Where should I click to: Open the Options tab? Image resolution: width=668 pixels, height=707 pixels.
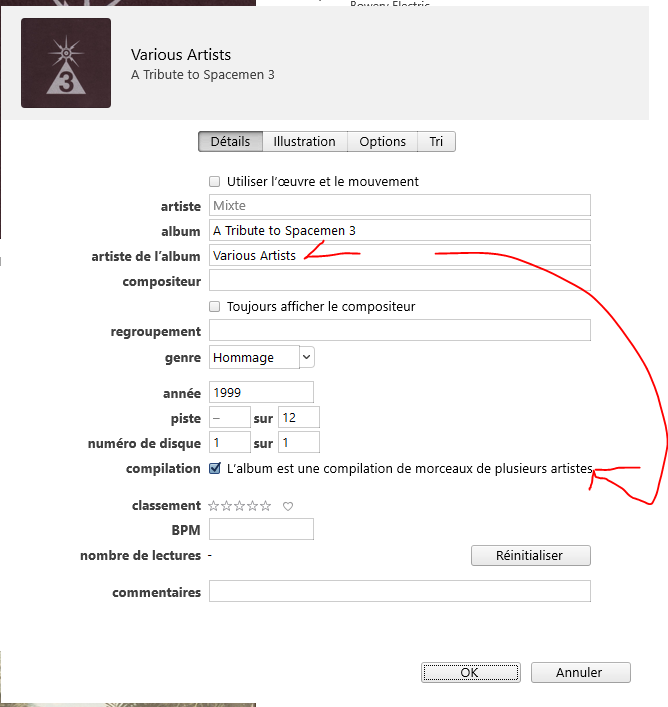tap(382, 142)
